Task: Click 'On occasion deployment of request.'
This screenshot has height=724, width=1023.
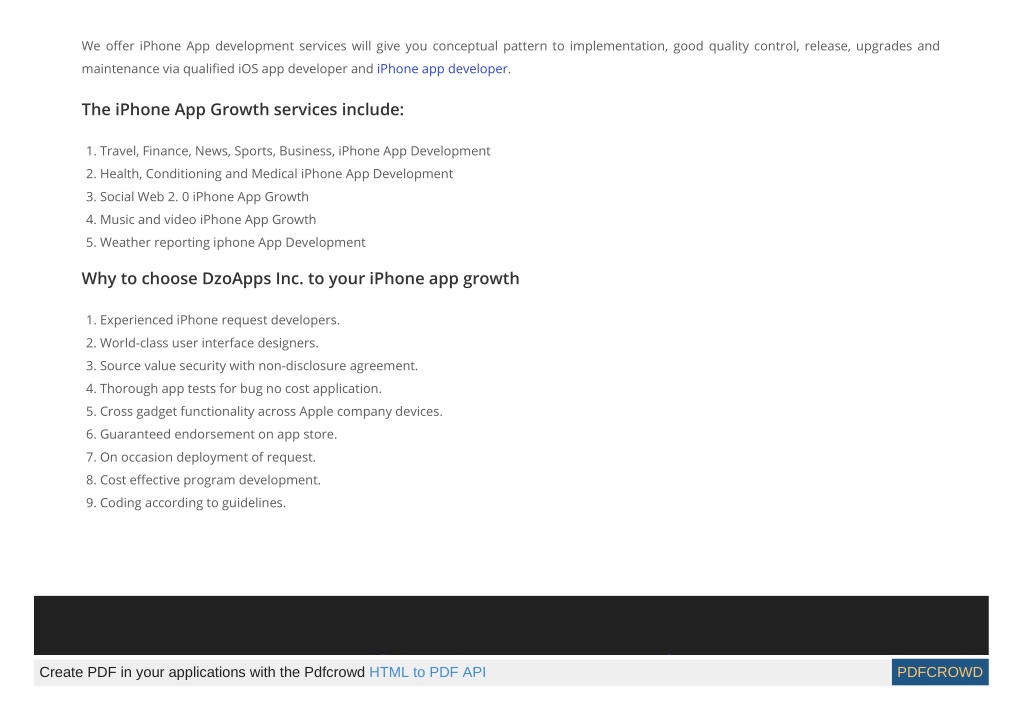Action: [207, 457]
